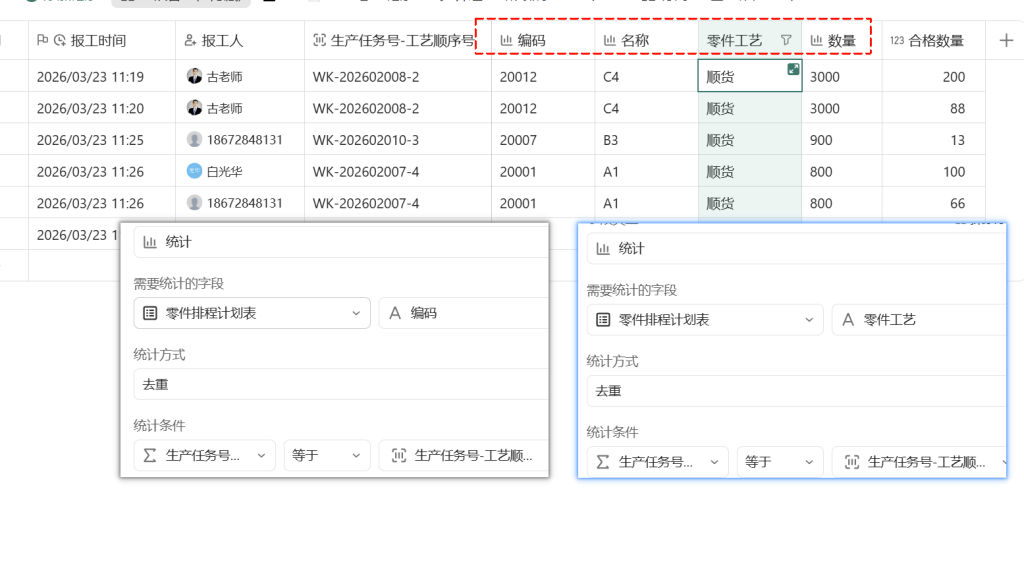Select the 生产任务号-工艺顺序号 column header
The width and height of the screenshot is (1024, 576).
pos(397,40)
